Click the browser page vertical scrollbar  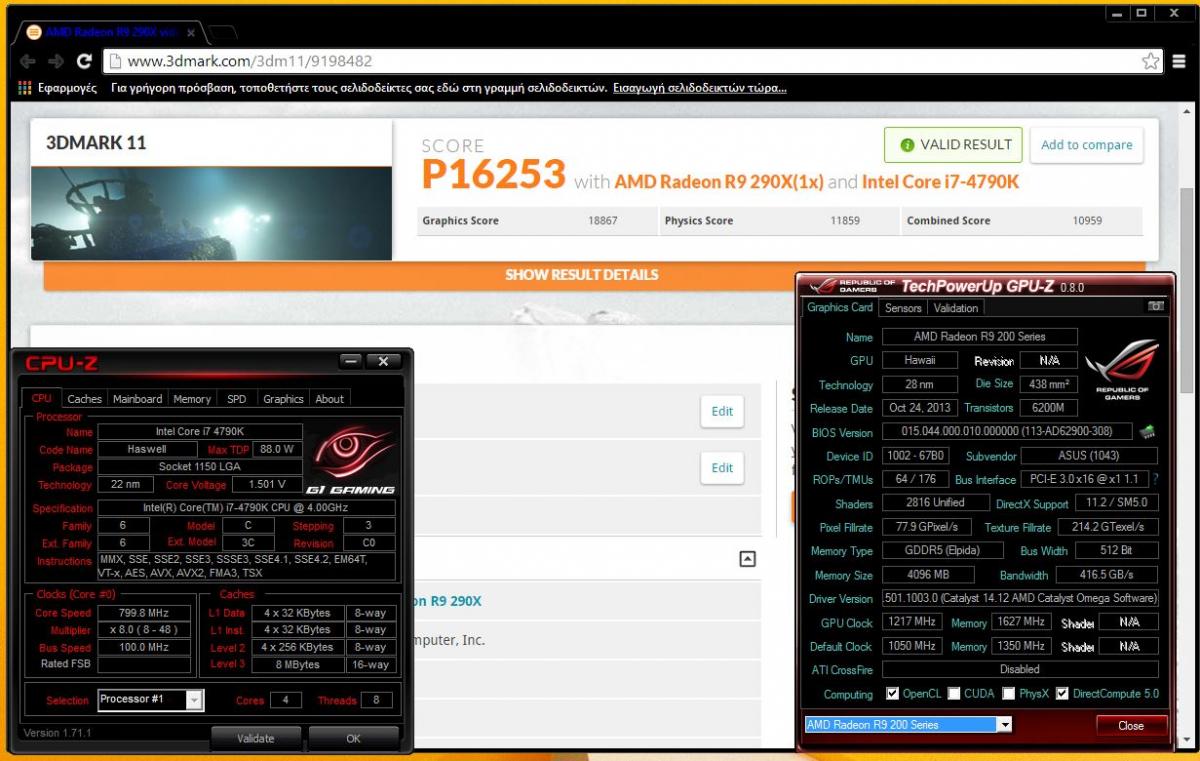tap(1187, 290)
